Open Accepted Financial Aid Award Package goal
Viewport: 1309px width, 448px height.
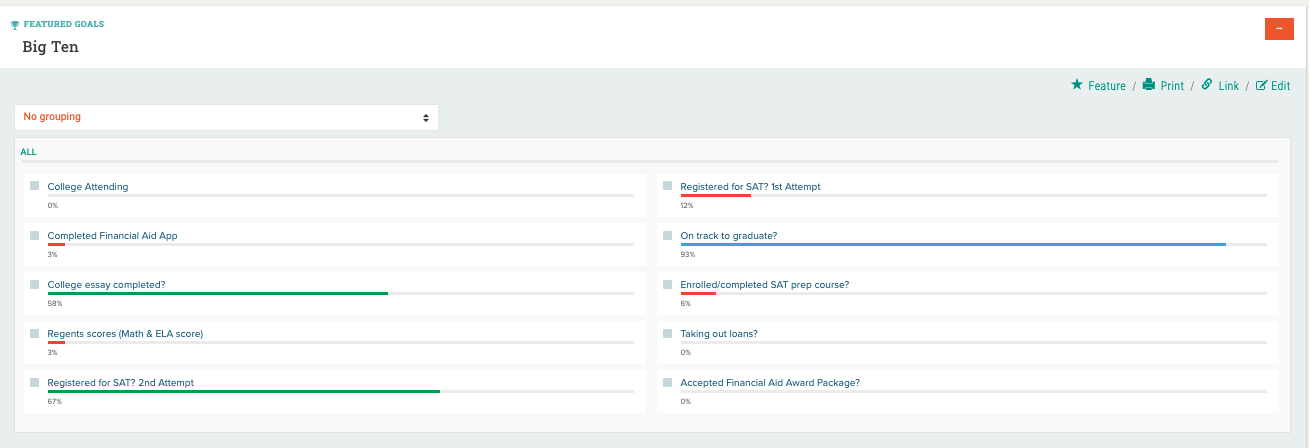(769, 382)
